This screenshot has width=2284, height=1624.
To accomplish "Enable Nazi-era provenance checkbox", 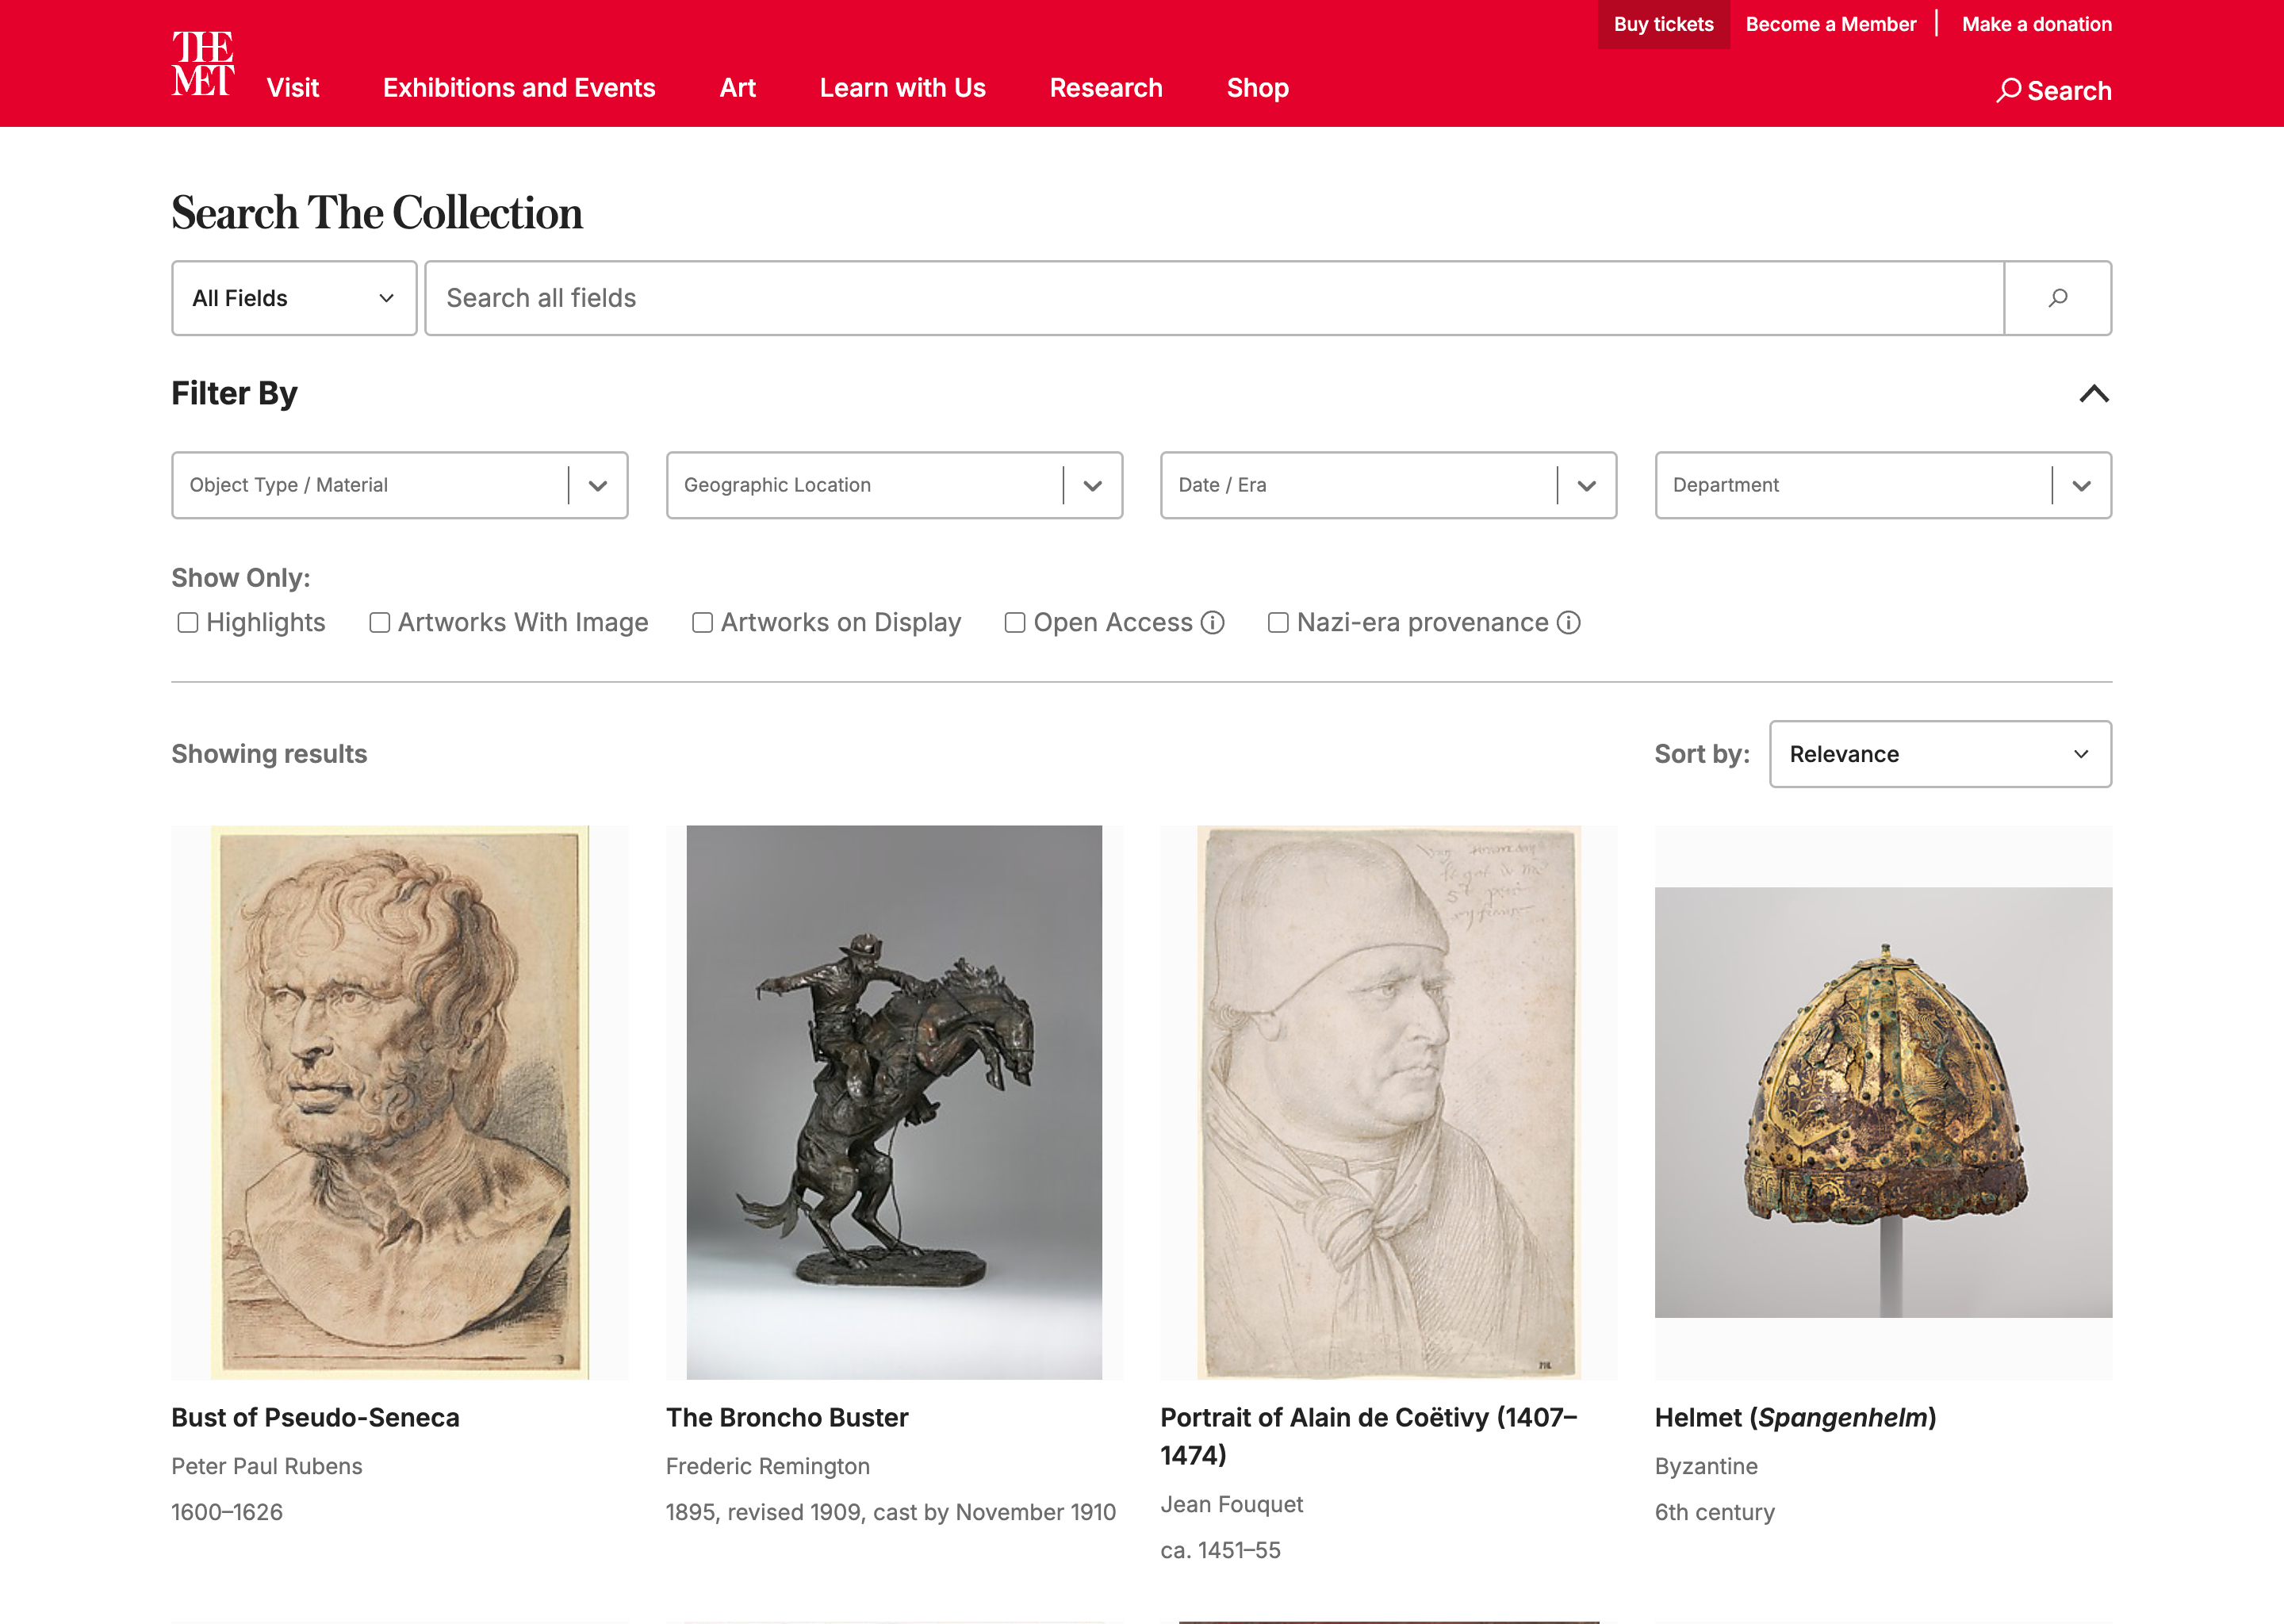I will [x=1278, y=623].
